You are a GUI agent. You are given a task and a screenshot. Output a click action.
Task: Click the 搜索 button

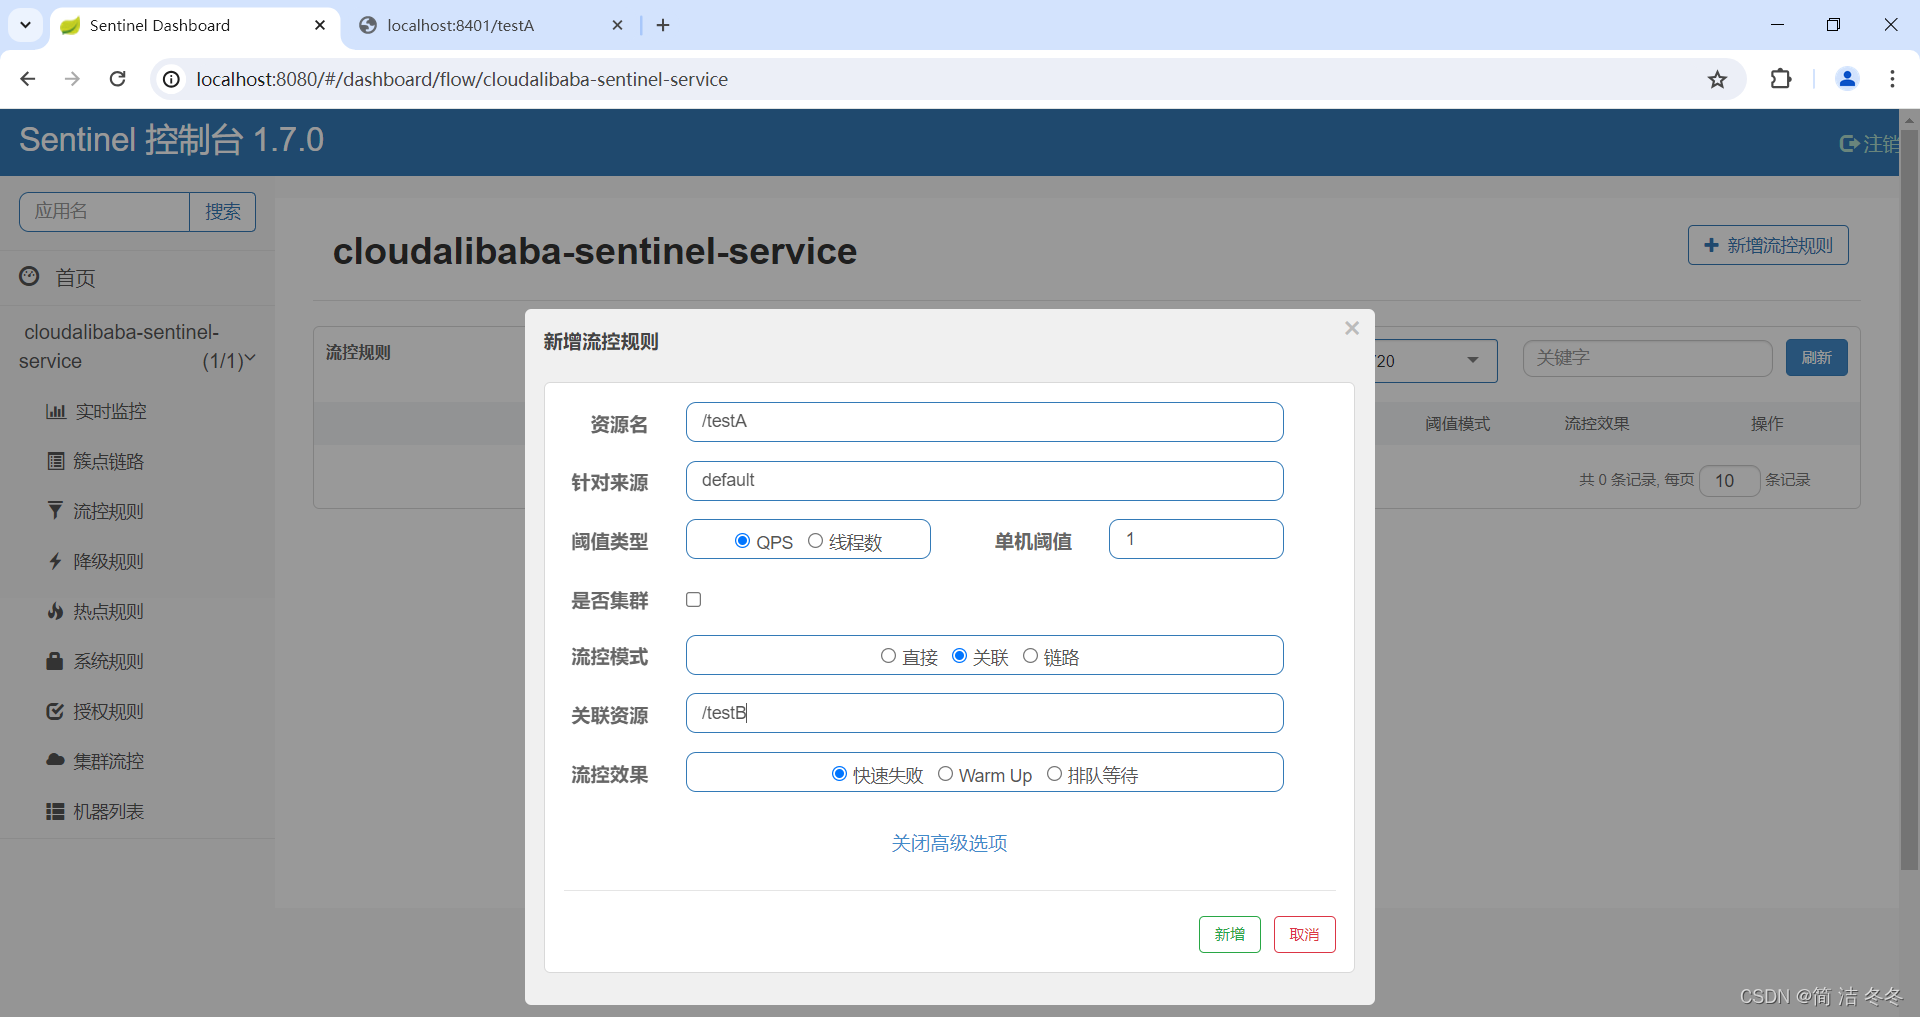[x=223, y=212]
